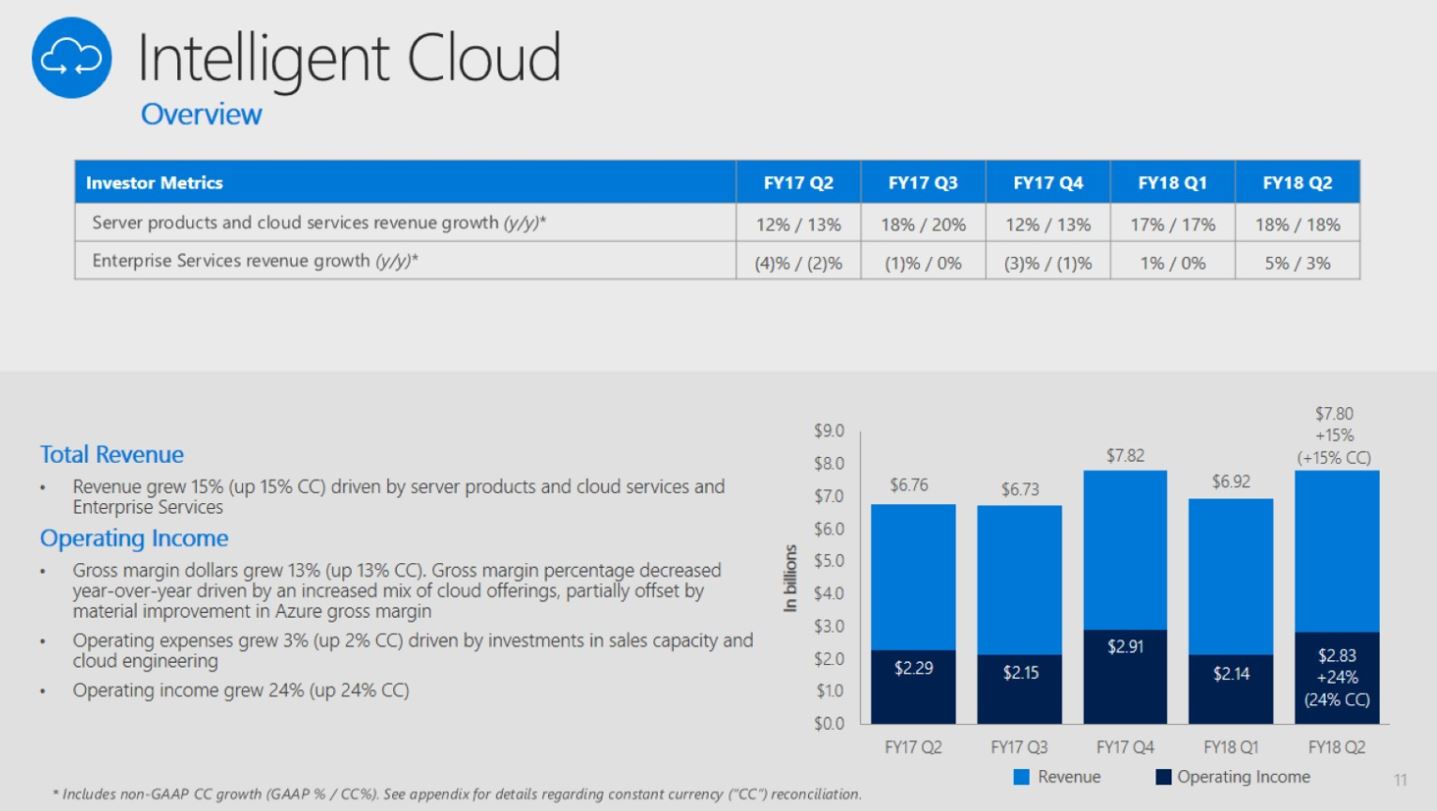Viewport: 1437px width, 811px height.
Task: Click the Revenue legend color square
Action: click(1021, 778)
